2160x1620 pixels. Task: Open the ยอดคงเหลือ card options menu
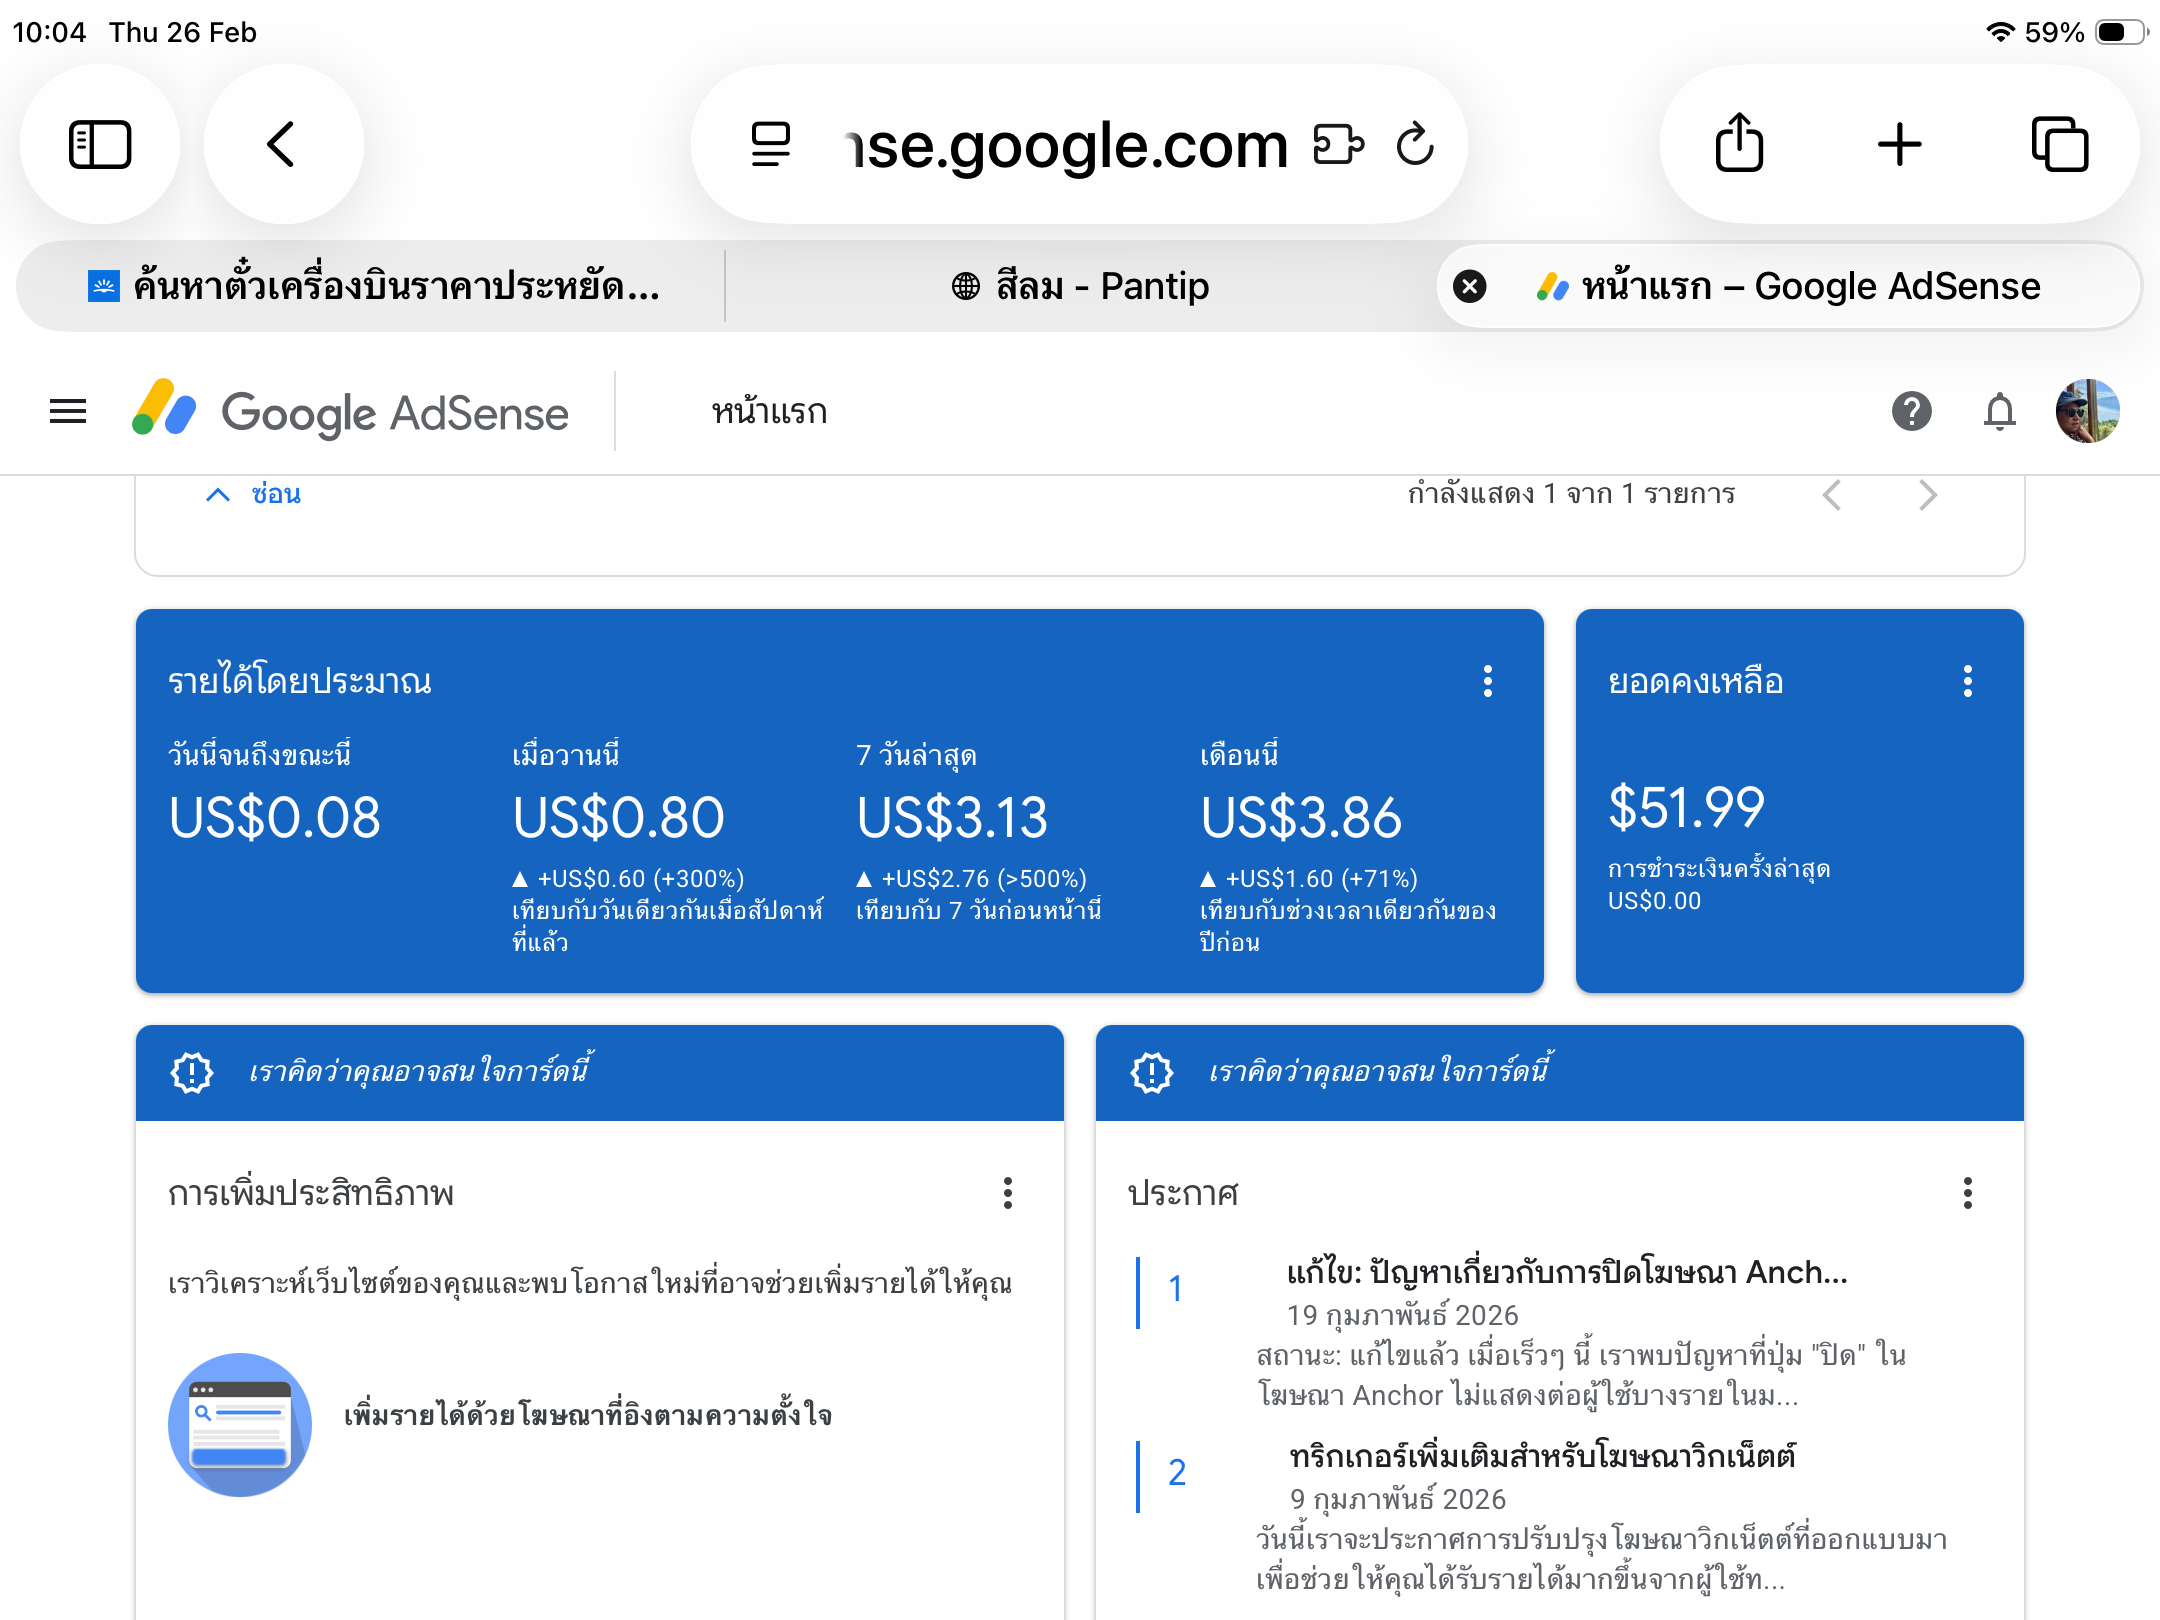1967,681
